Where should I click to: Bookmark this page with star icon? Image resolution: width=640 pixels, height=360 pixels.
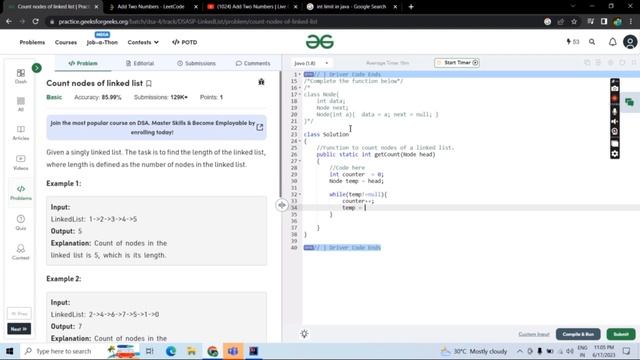tap(574, 22)
